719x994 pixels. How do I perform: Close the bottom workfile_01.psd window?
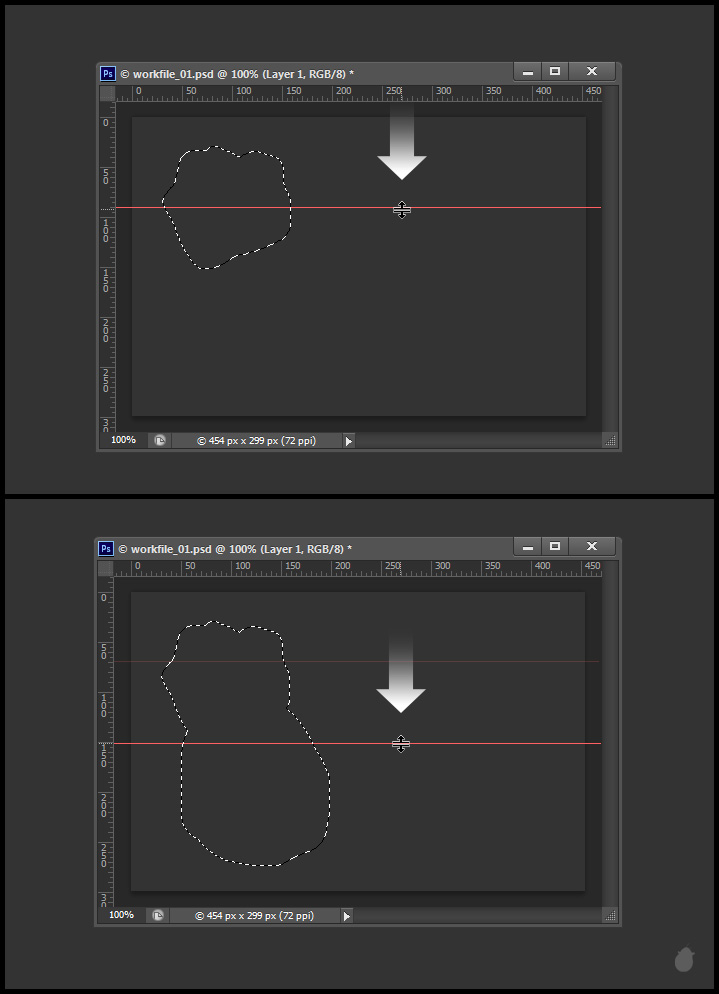pos(591,547)
